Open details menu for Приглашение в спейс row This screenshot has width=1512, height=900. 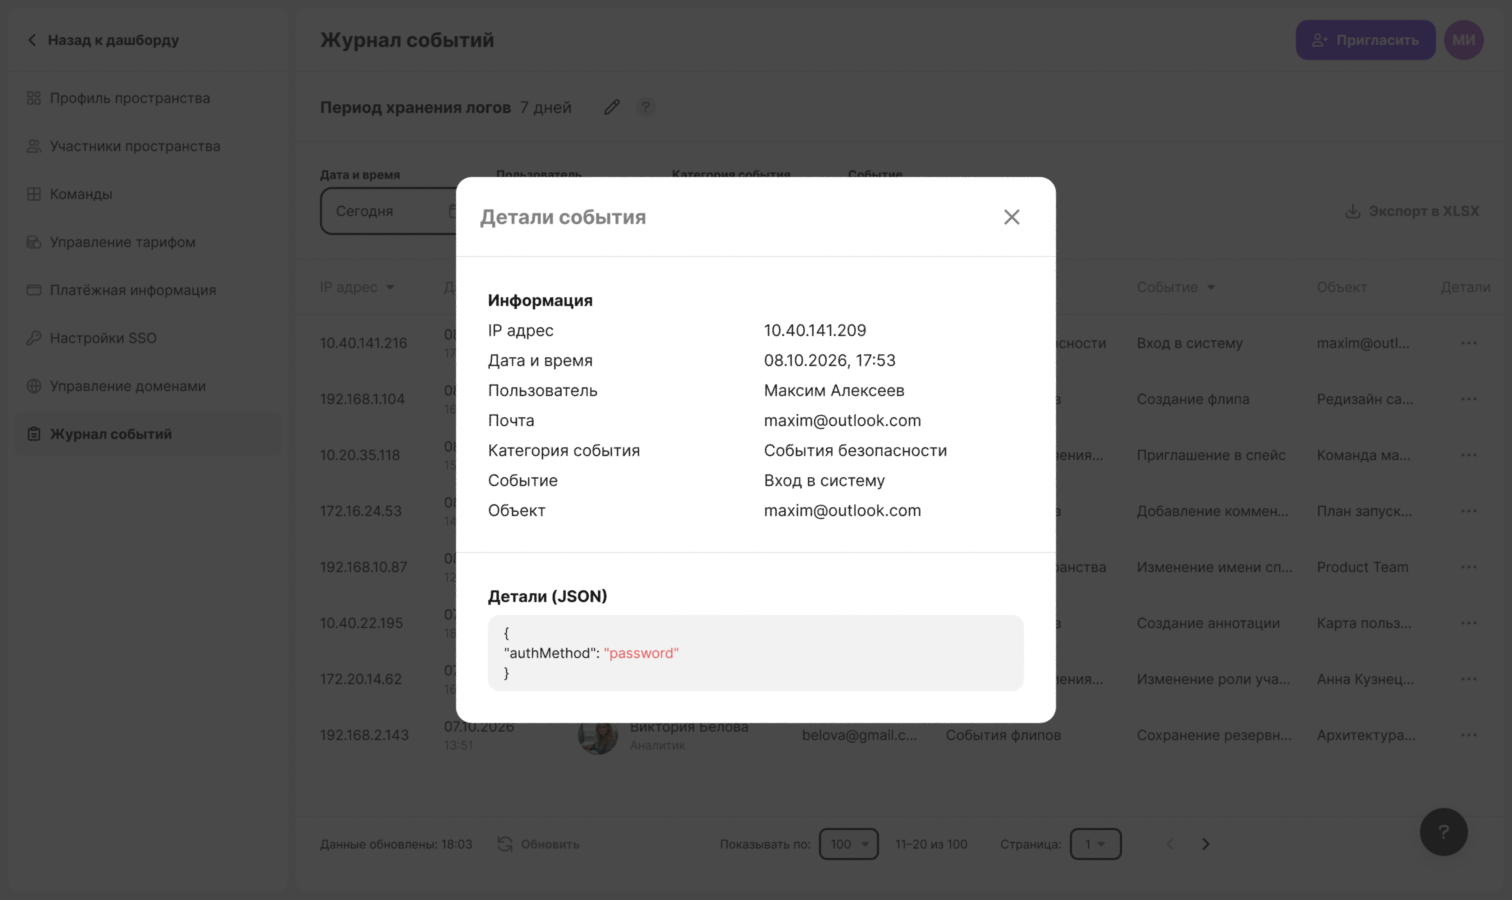[x=1468, y=455]
